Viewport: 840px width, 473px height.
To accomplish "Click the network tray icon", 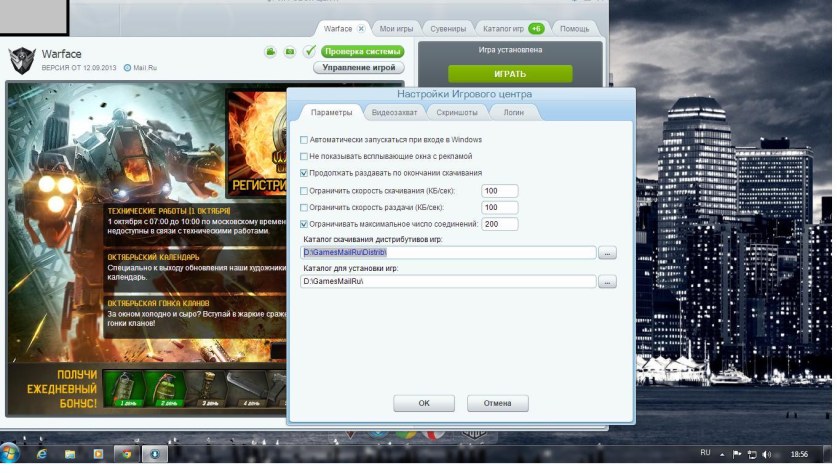I will tap(752, 454).
